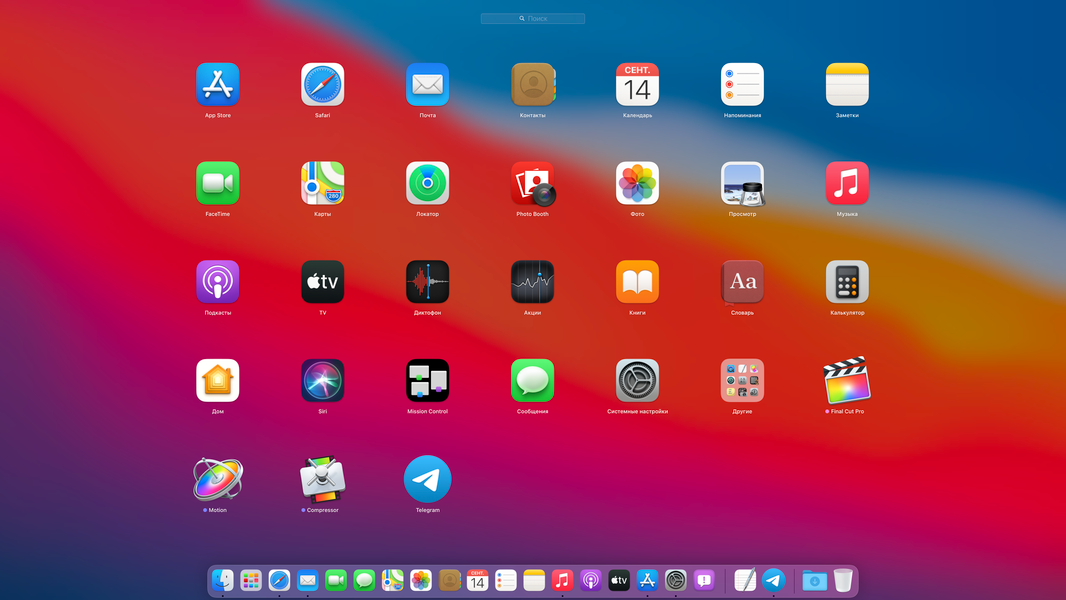This screenshot has width=1066, height=600.
Task: Activate Siri from Launchpad
Action: coord(322,380)
